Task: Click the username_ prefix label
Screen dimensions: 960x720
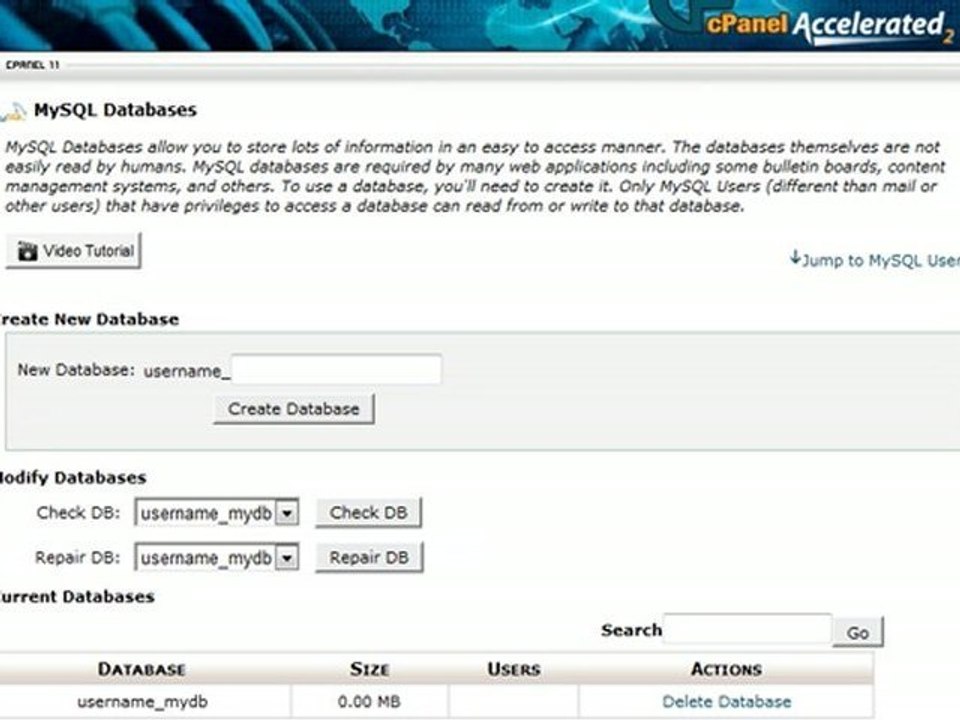Action: click(186, 371)
